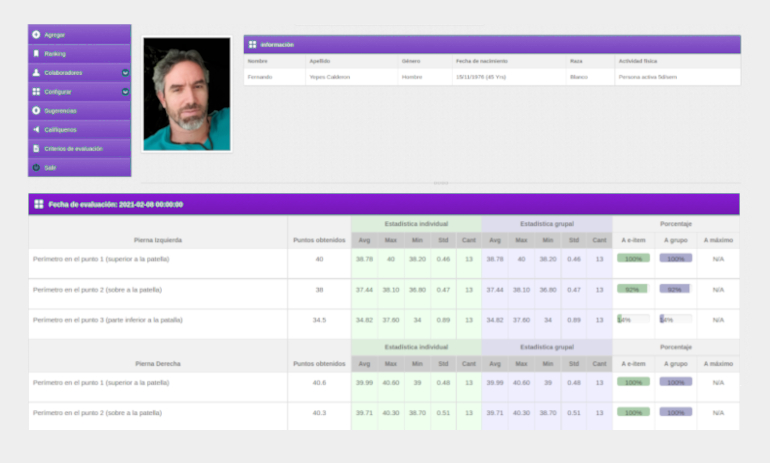Click the plus icon beside Agregar
Image resolution: width=770 pixels, height=463 pixels.
pos(36,35)
